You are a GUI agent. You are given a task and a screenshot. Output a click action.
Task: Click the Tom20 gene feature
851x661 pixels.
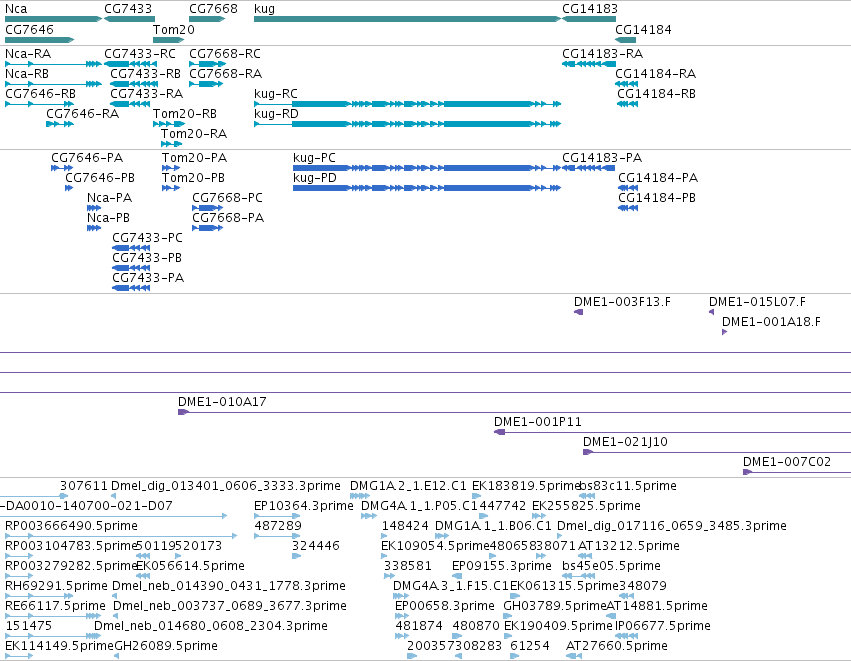(169, 40)
